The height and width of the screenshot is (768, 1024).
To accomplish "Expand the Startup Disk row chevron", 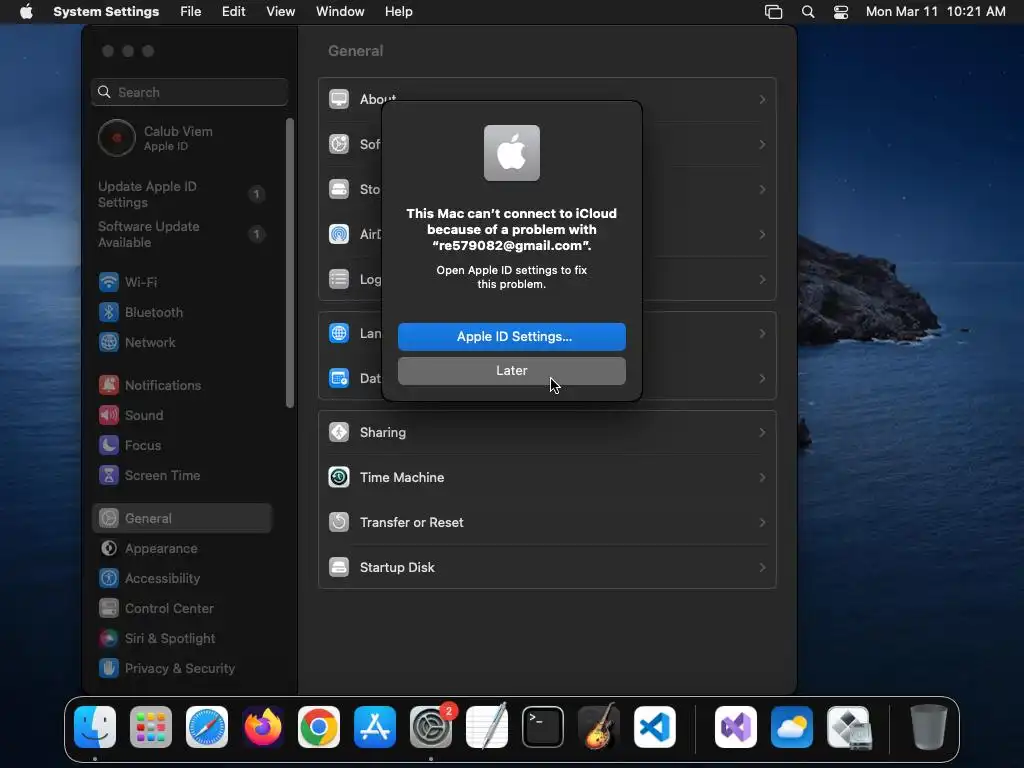I will pyautogui.click(x=762, y=568).
